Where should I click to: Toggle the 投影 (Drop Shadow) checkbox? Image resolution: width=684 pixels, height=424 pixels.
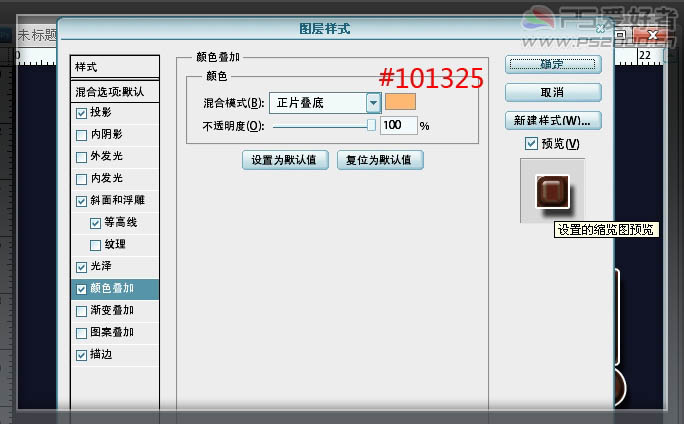click(x=81, y=113)
